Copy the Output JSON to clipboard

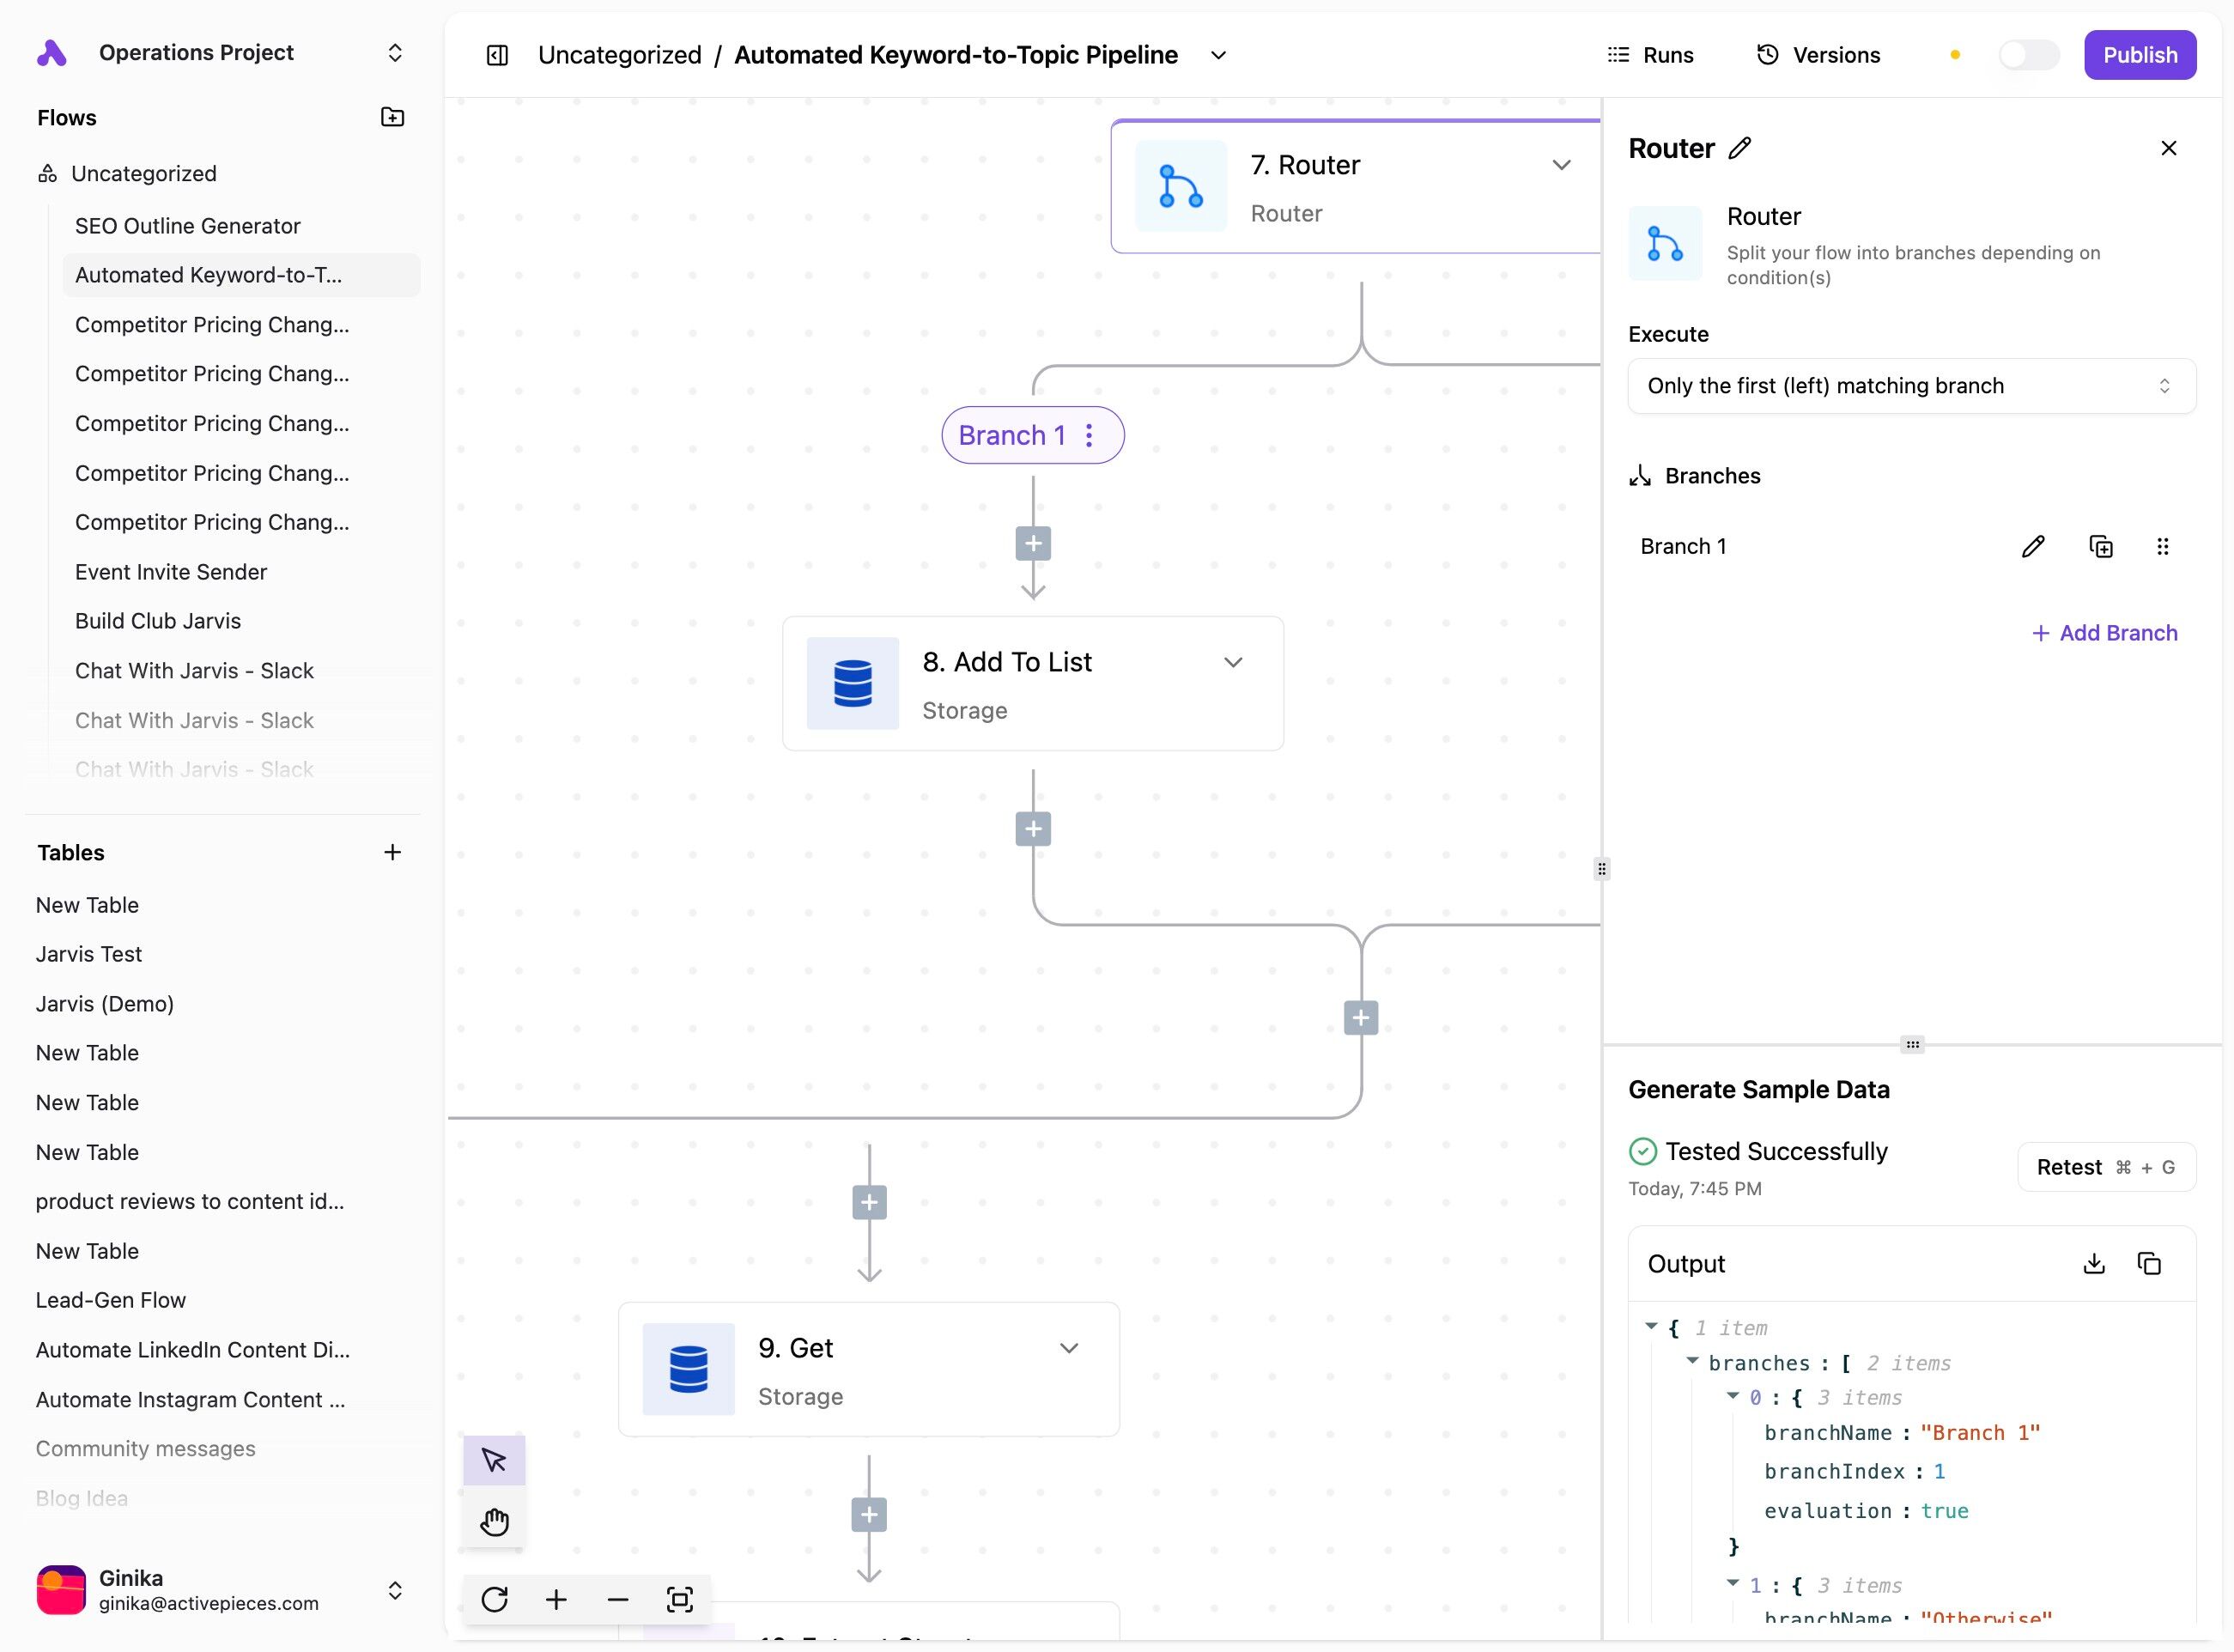2149,1264
